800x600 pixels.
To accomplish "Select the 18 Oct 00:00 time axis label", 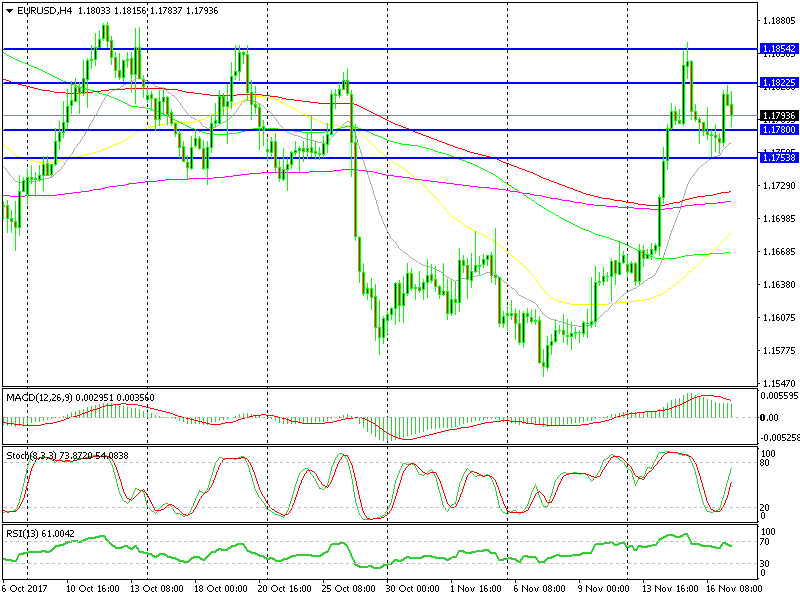I will click(221, 589).
